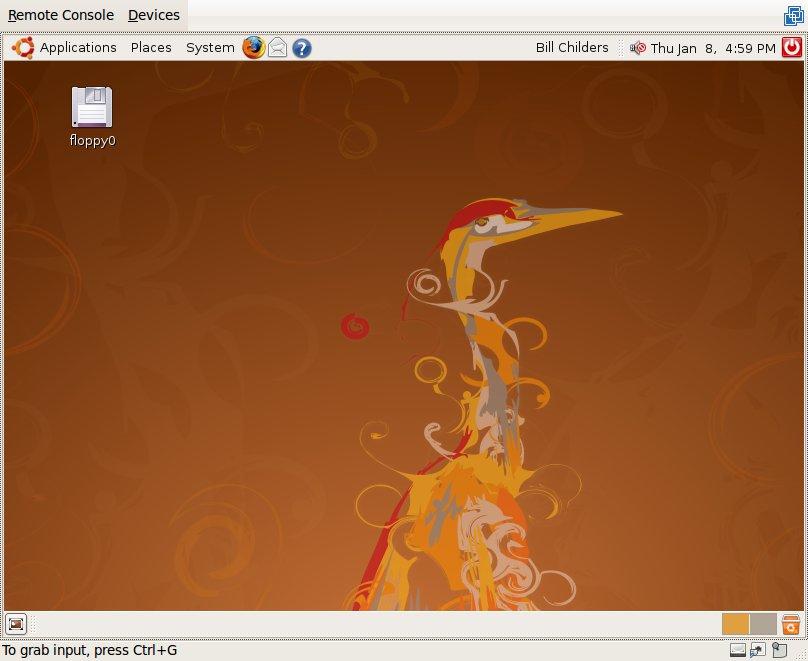Click the Bill Childers user name
Viewport: 808px width, 661px height.
(572, 47)
